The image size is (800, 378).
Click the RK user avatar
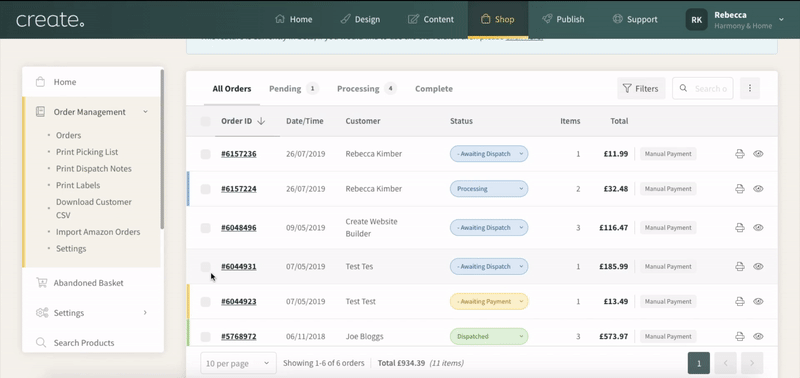click(696, 19)
